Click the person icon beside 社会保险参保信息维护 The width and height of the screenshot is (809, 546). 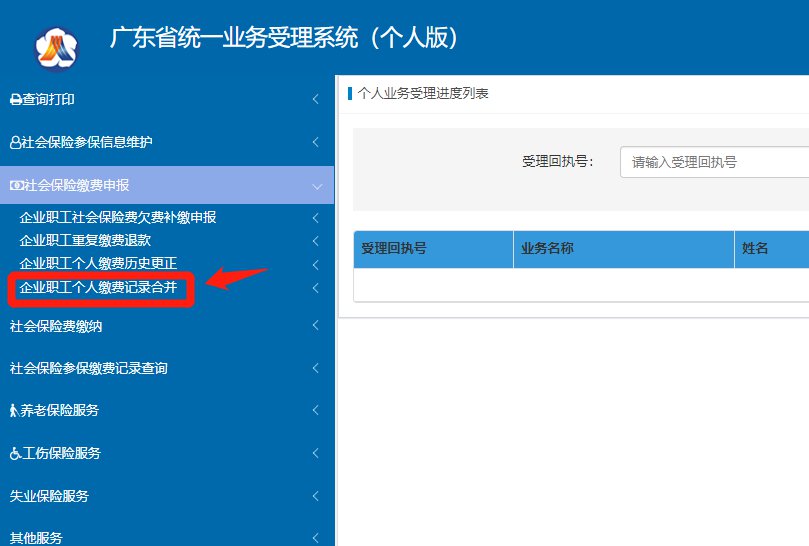click(15, 142)
